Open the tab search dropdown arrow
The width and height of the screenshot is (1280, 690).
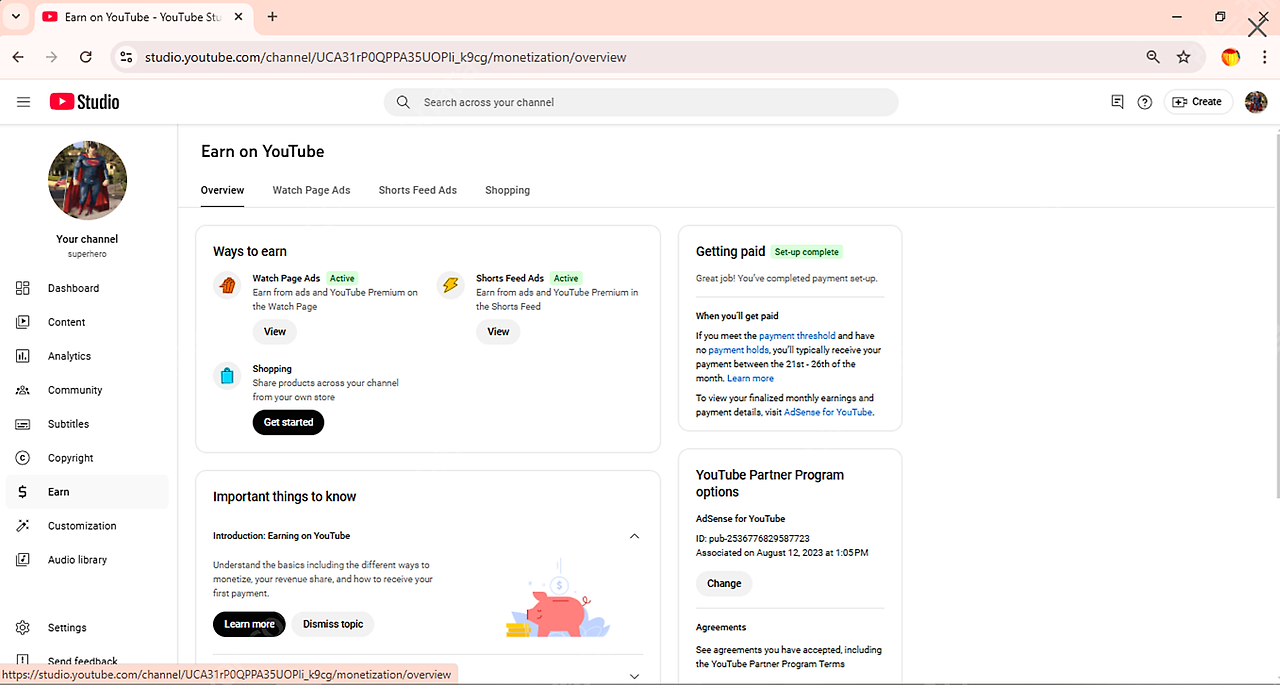[16, 17]
